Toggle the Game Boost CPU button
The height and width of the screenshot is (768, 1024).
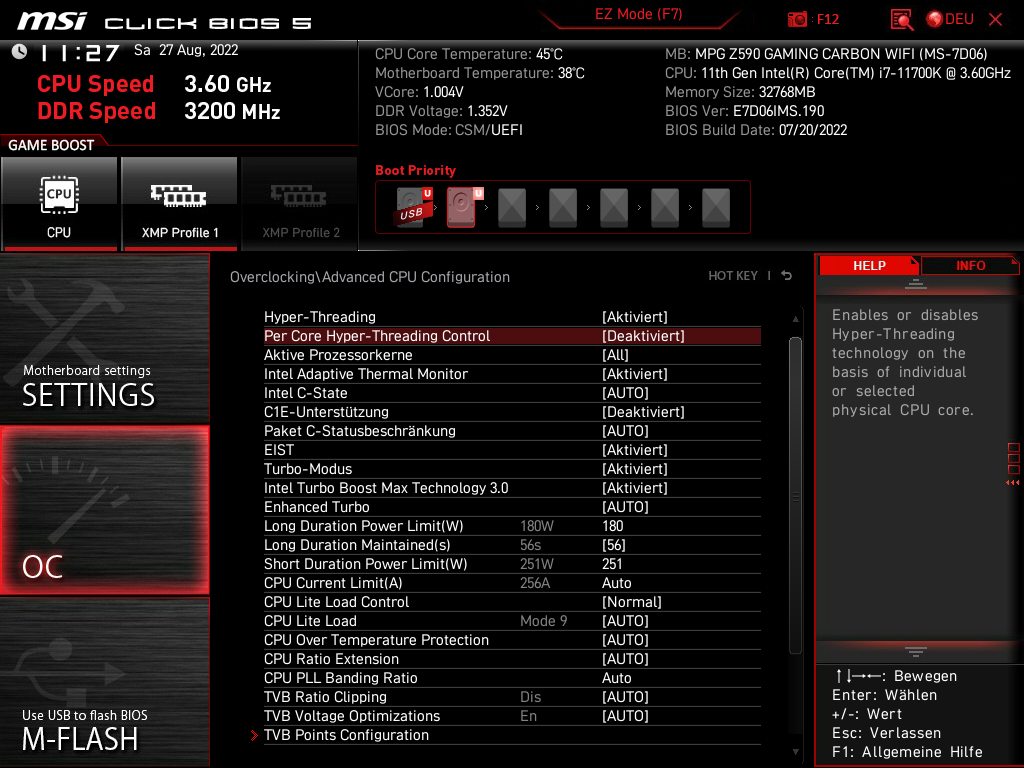59,204
